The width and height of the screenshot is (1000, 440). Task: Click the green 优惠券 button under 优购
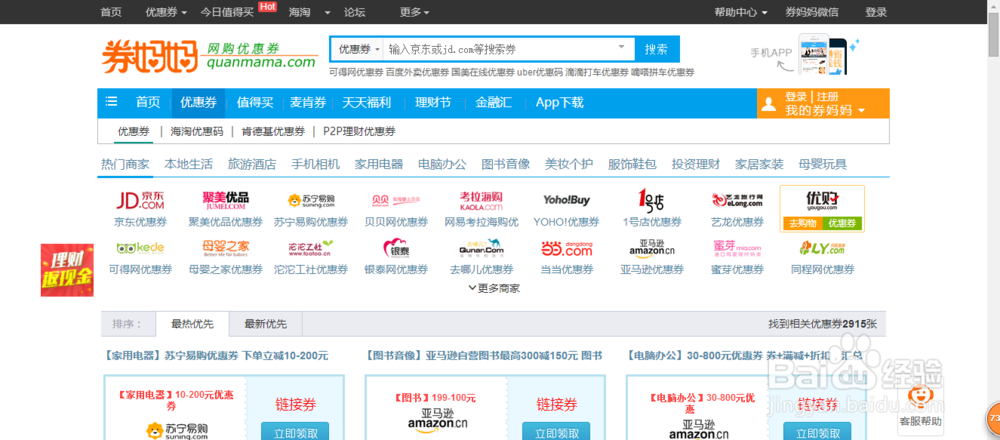(842, 224)
